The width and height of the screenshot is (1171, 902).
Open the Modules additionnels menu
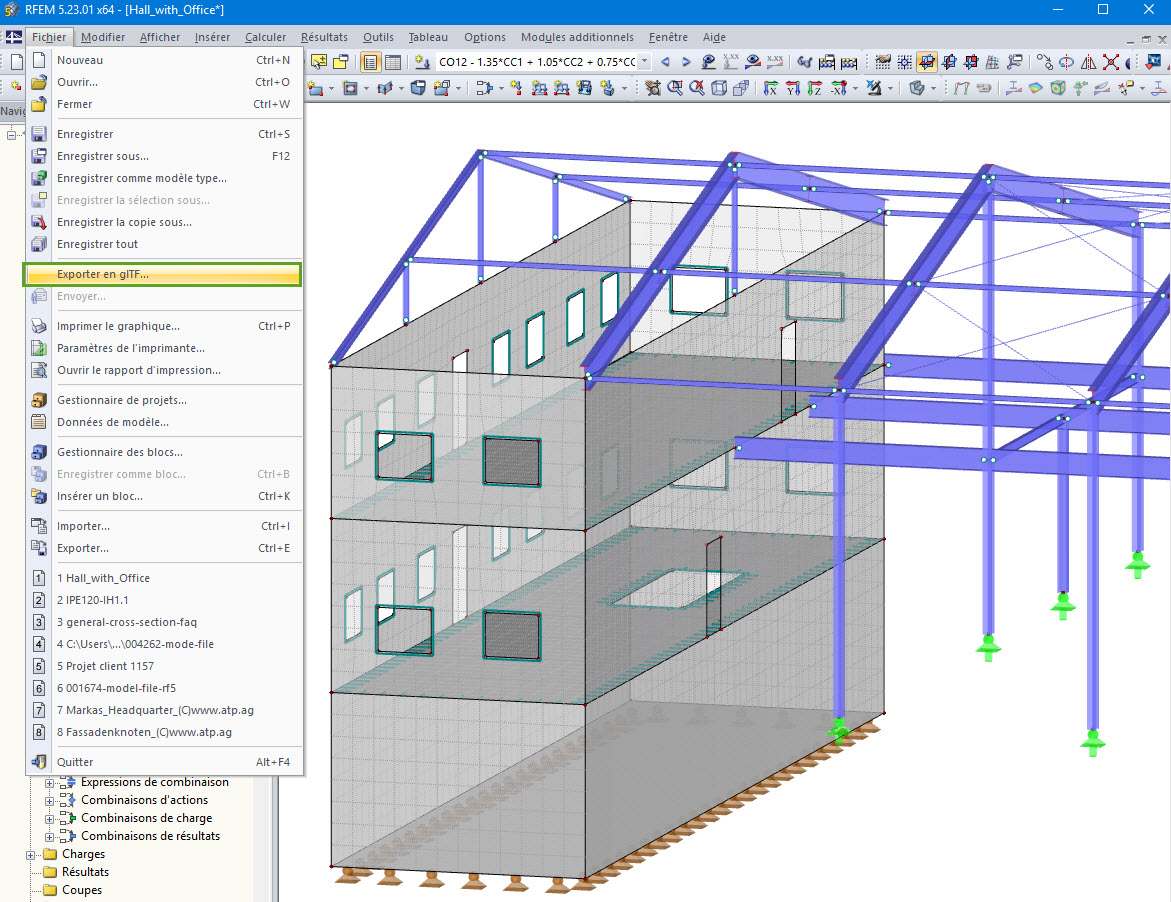[577, 37]
